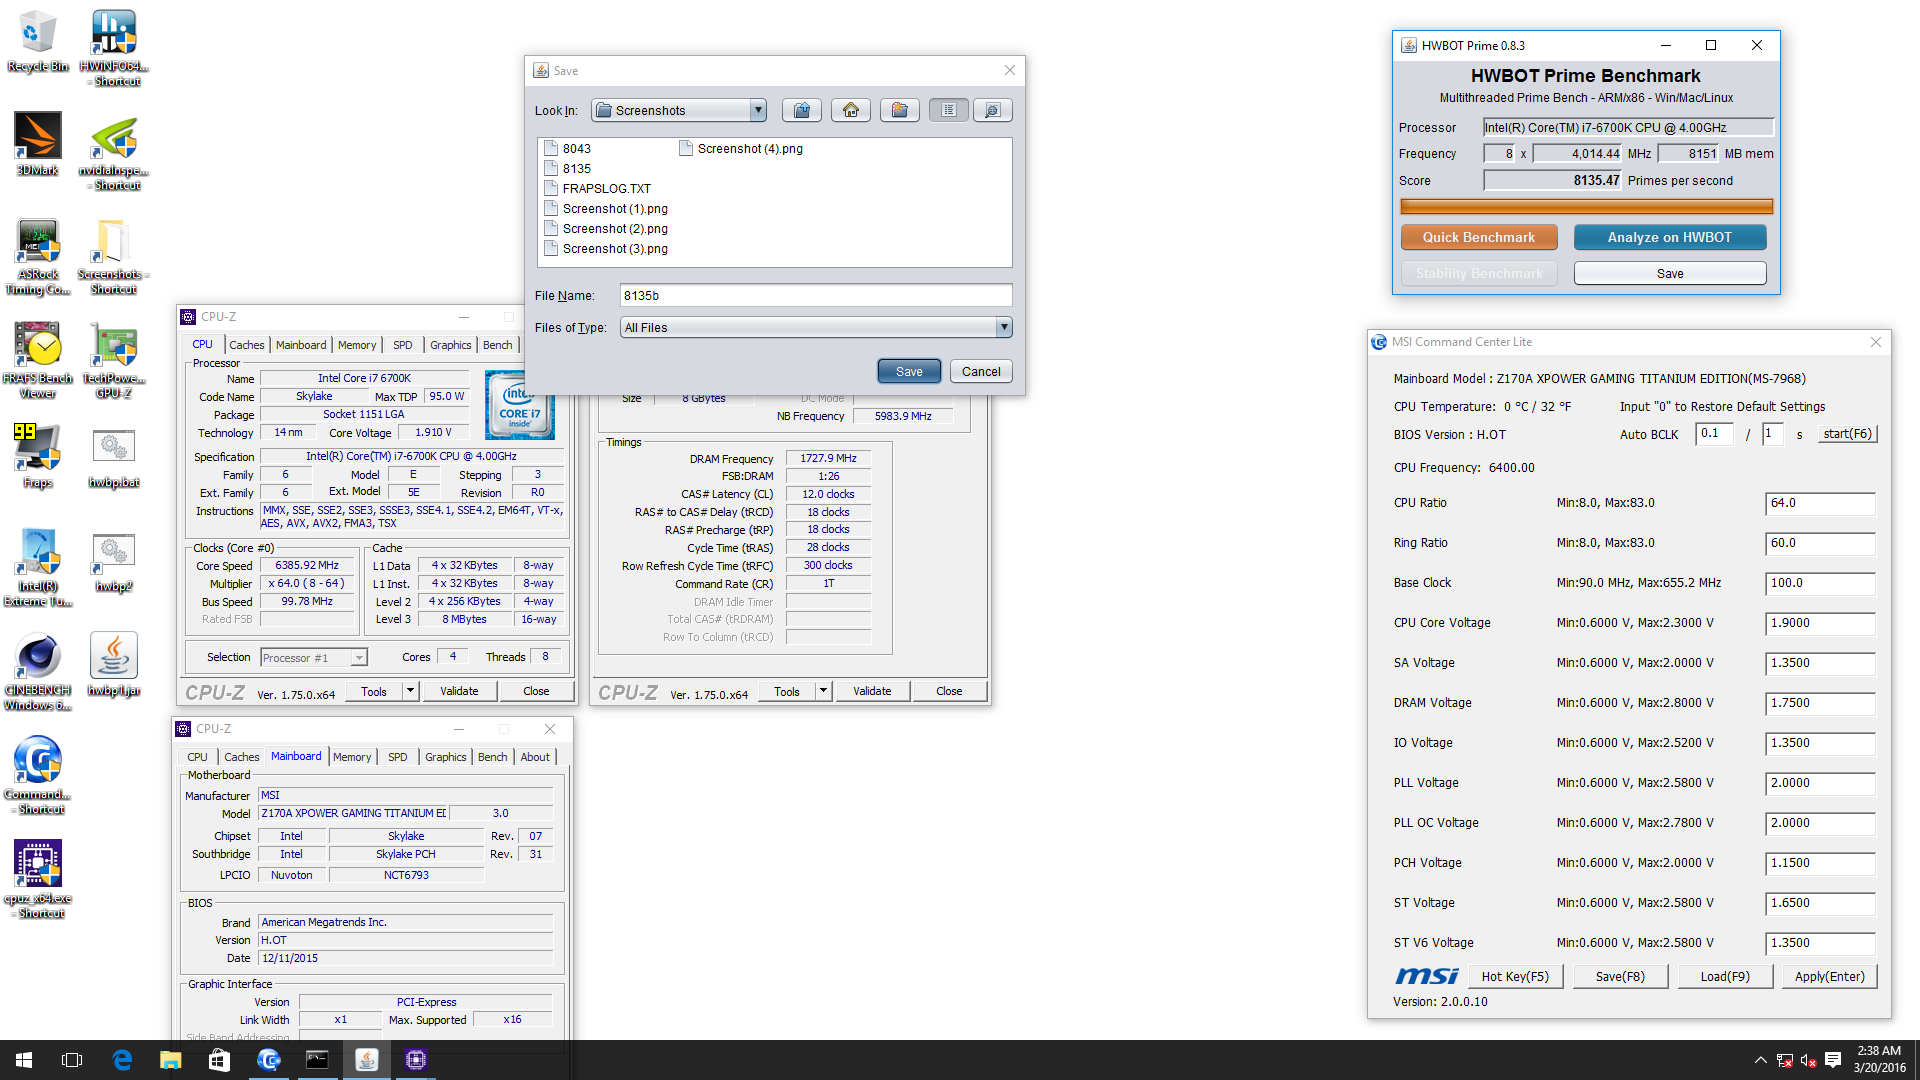Open Windows Store from taskbar
The width and height of the screenshot is (1920, 1080).
tap(219, 1060)
